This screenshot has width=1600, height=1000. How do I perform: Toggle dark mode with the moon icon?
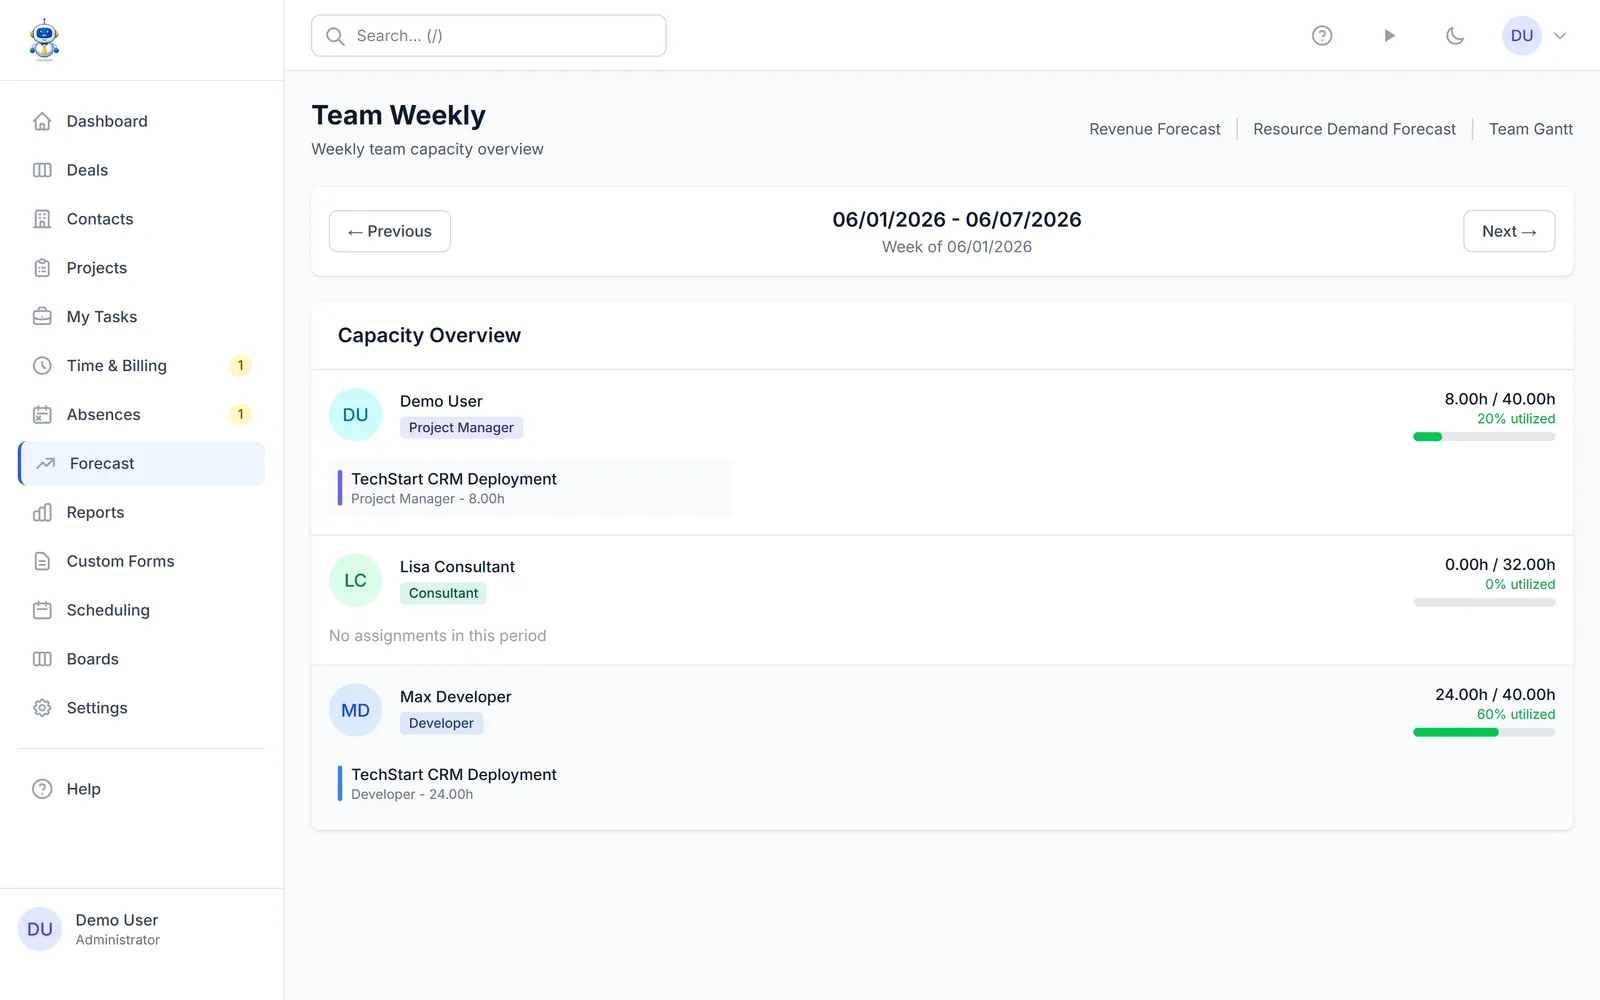pyautogui.click(x=1455, y=36)
